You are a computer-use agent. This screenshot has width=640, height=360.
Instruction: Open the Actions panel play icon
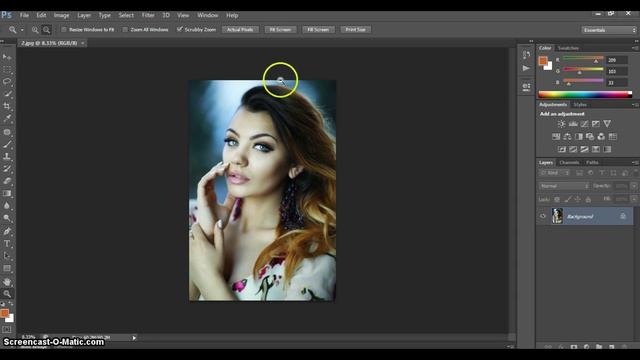(x=526, y=68)
